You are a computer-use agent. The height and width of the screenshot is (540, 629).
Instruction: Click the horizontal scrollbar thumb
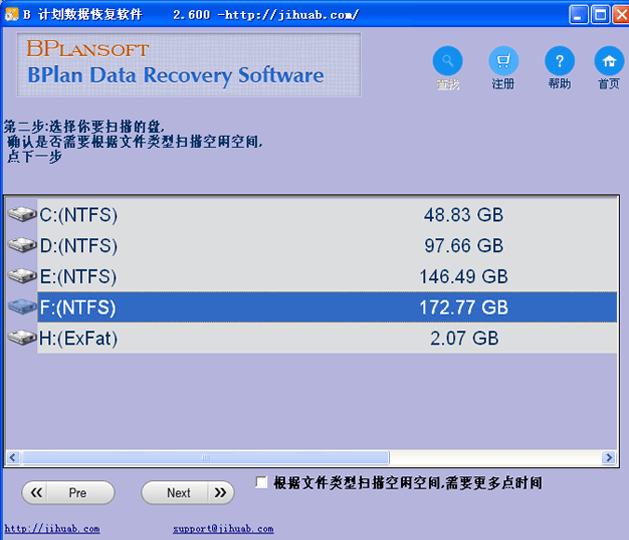205,458
